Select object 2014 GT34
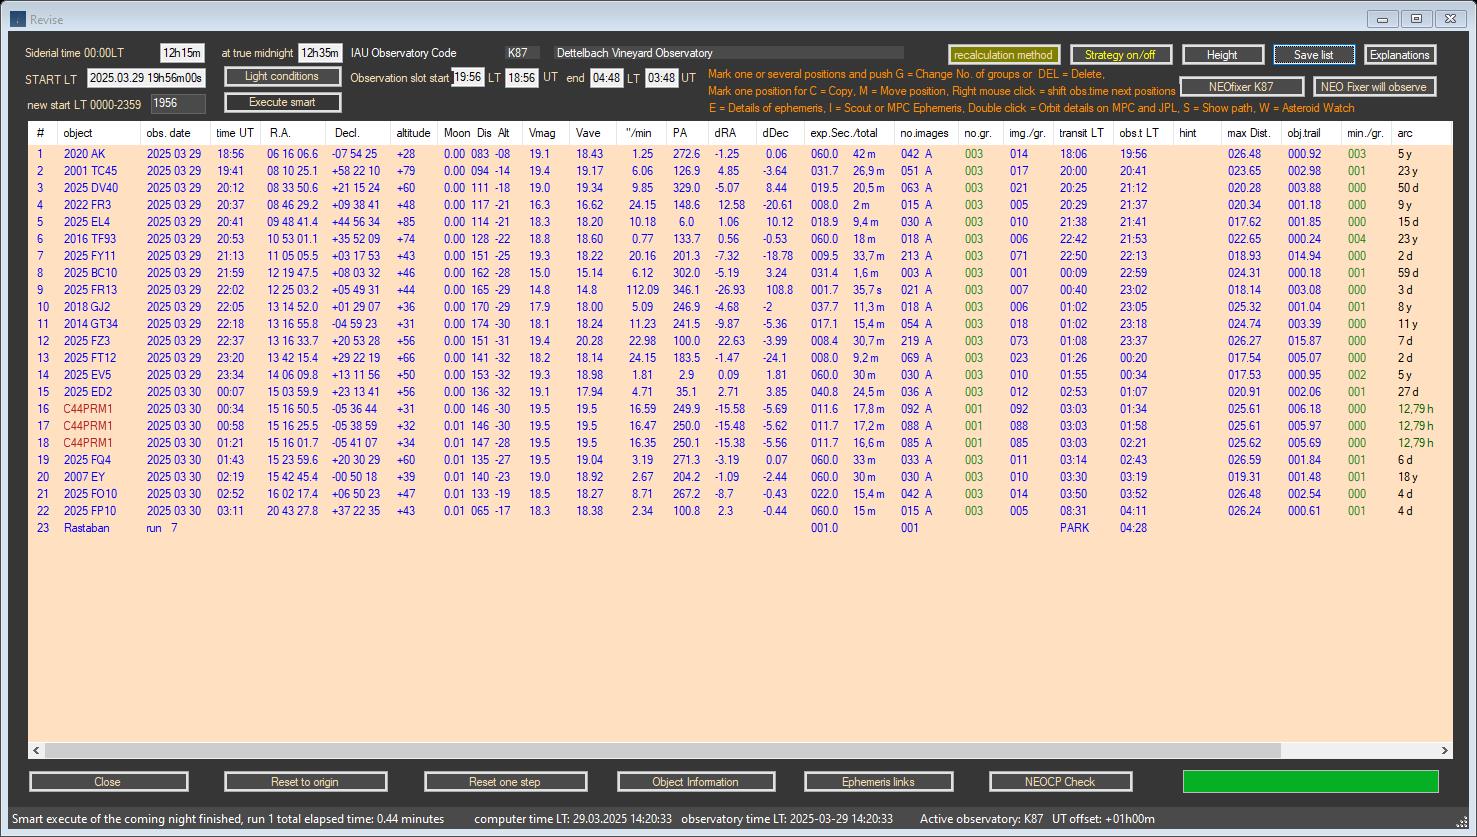Viewport: 1477px width, 837px height. (x=91, y=324)
